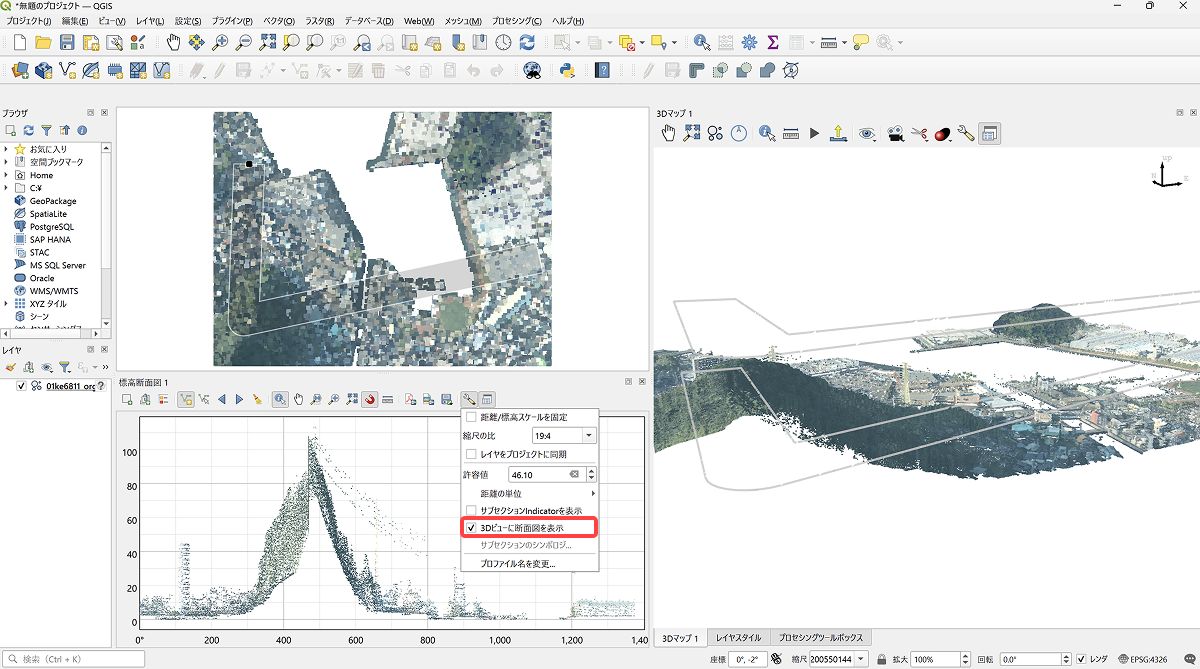The width and height of the screenshot is (1200, 669).
Task: Open the レイヤ(L) menu
Action: click(152, 21)
